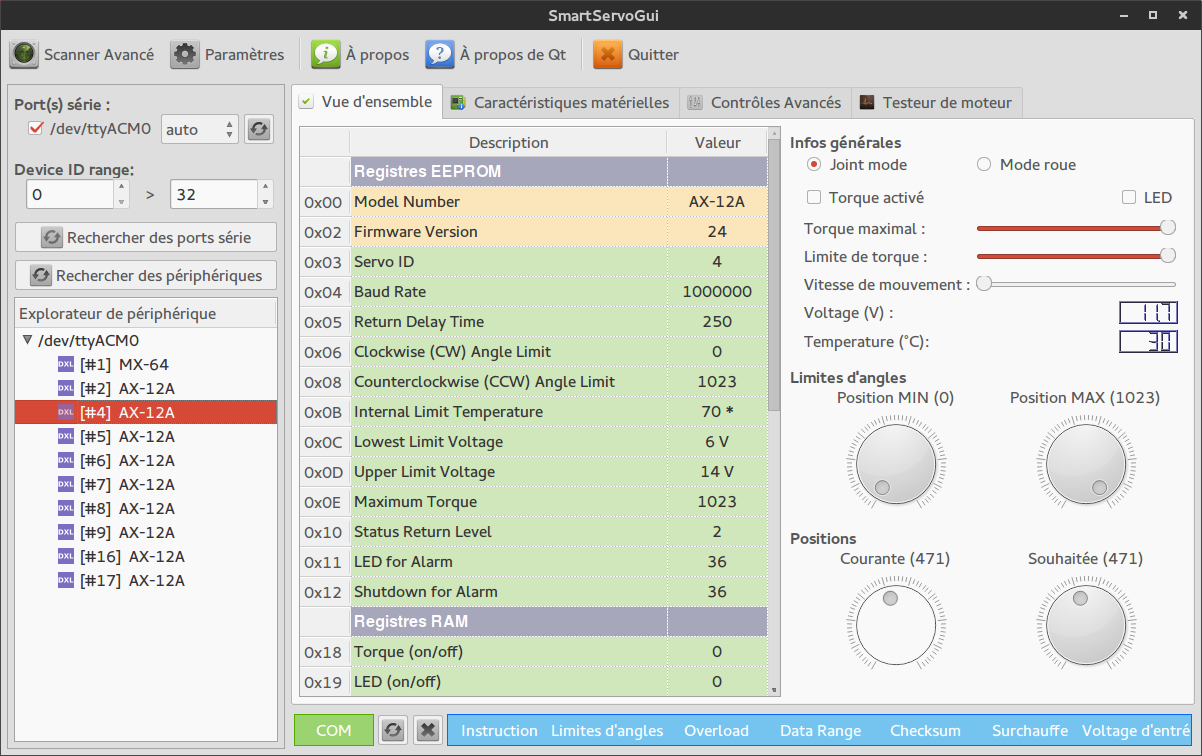Open Contrôles Avancés tab
Image resolution: width=1202 pixels, height=756 pixels.
tap(765, 103)
